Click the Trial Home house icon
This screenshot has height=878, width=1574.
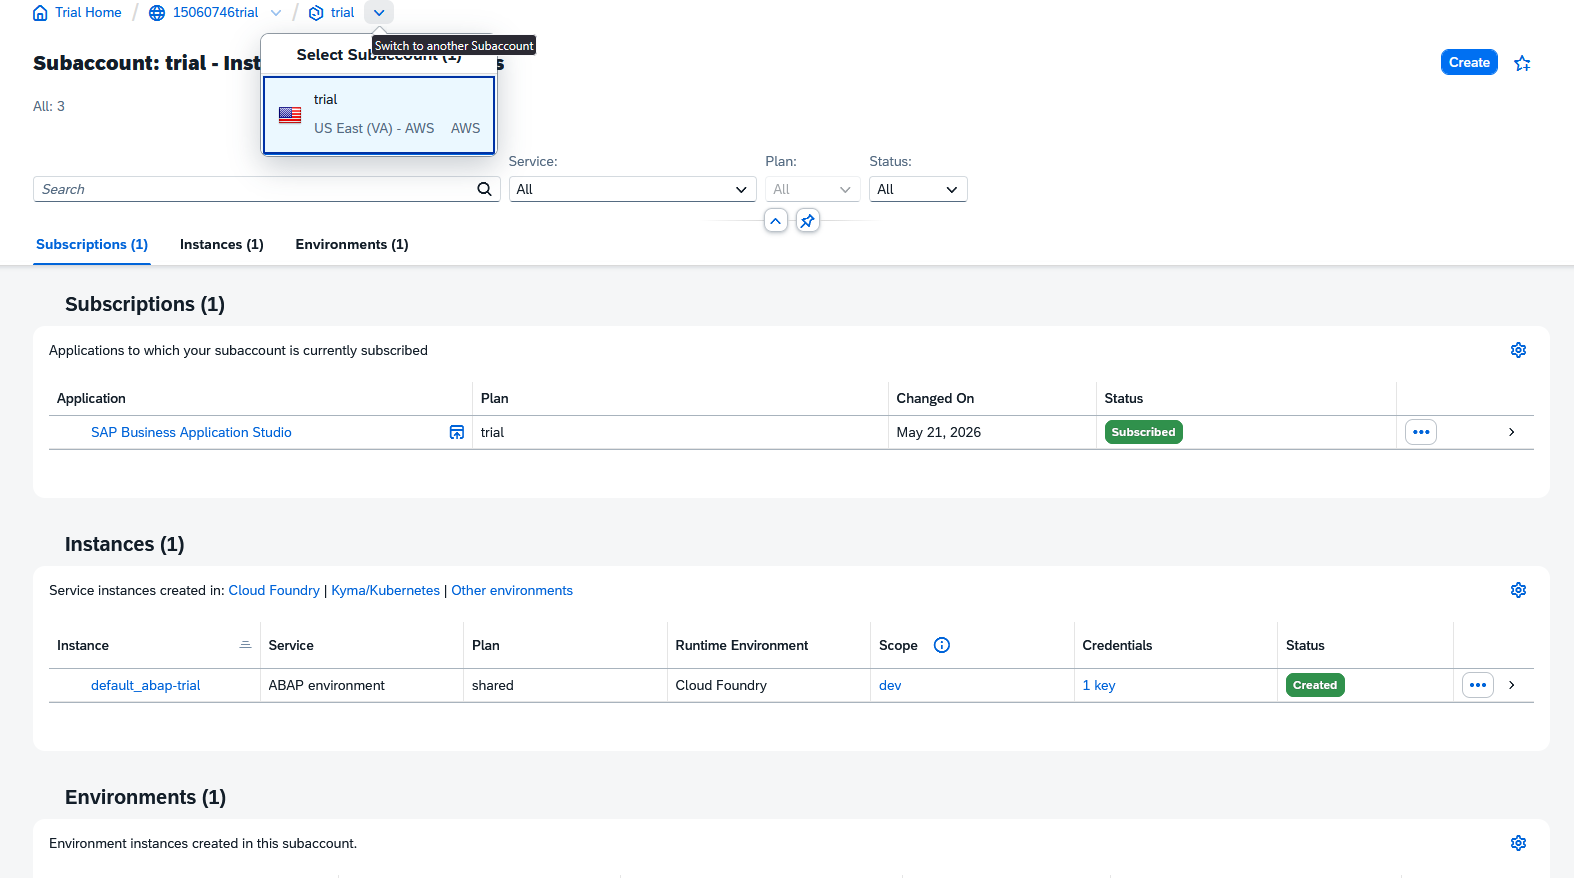[40, 13]
